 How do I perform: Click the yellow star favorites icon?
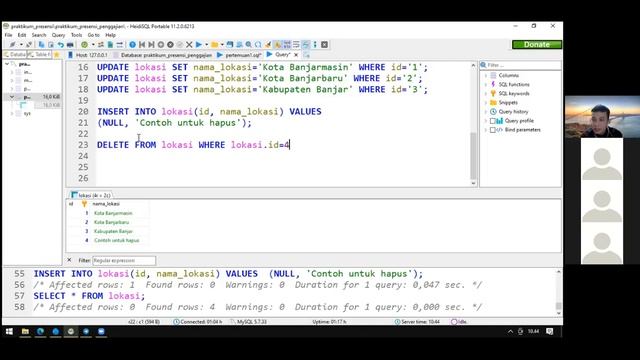[x=56, y=55]
